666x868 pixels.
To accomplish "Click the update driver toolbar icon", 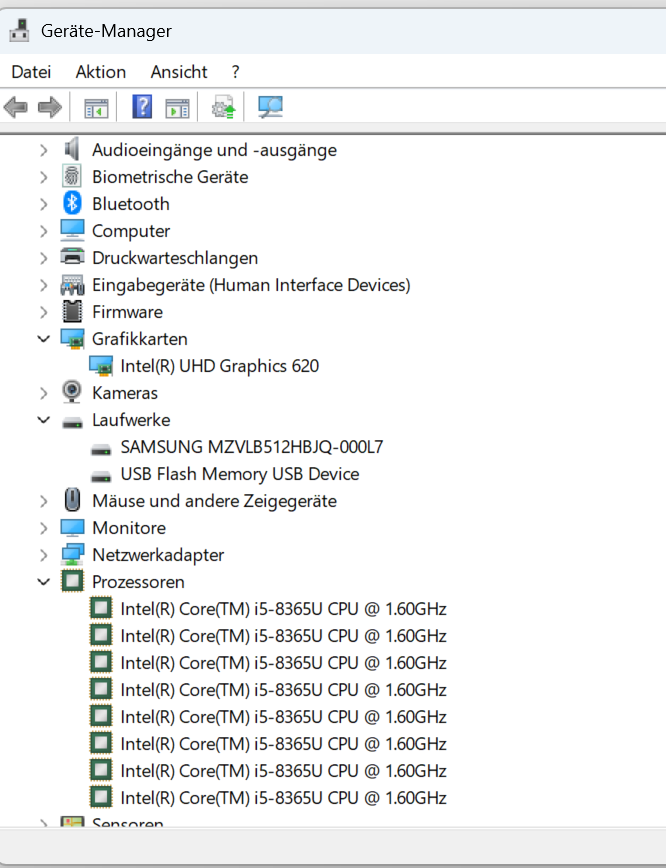I will point(224,107).
